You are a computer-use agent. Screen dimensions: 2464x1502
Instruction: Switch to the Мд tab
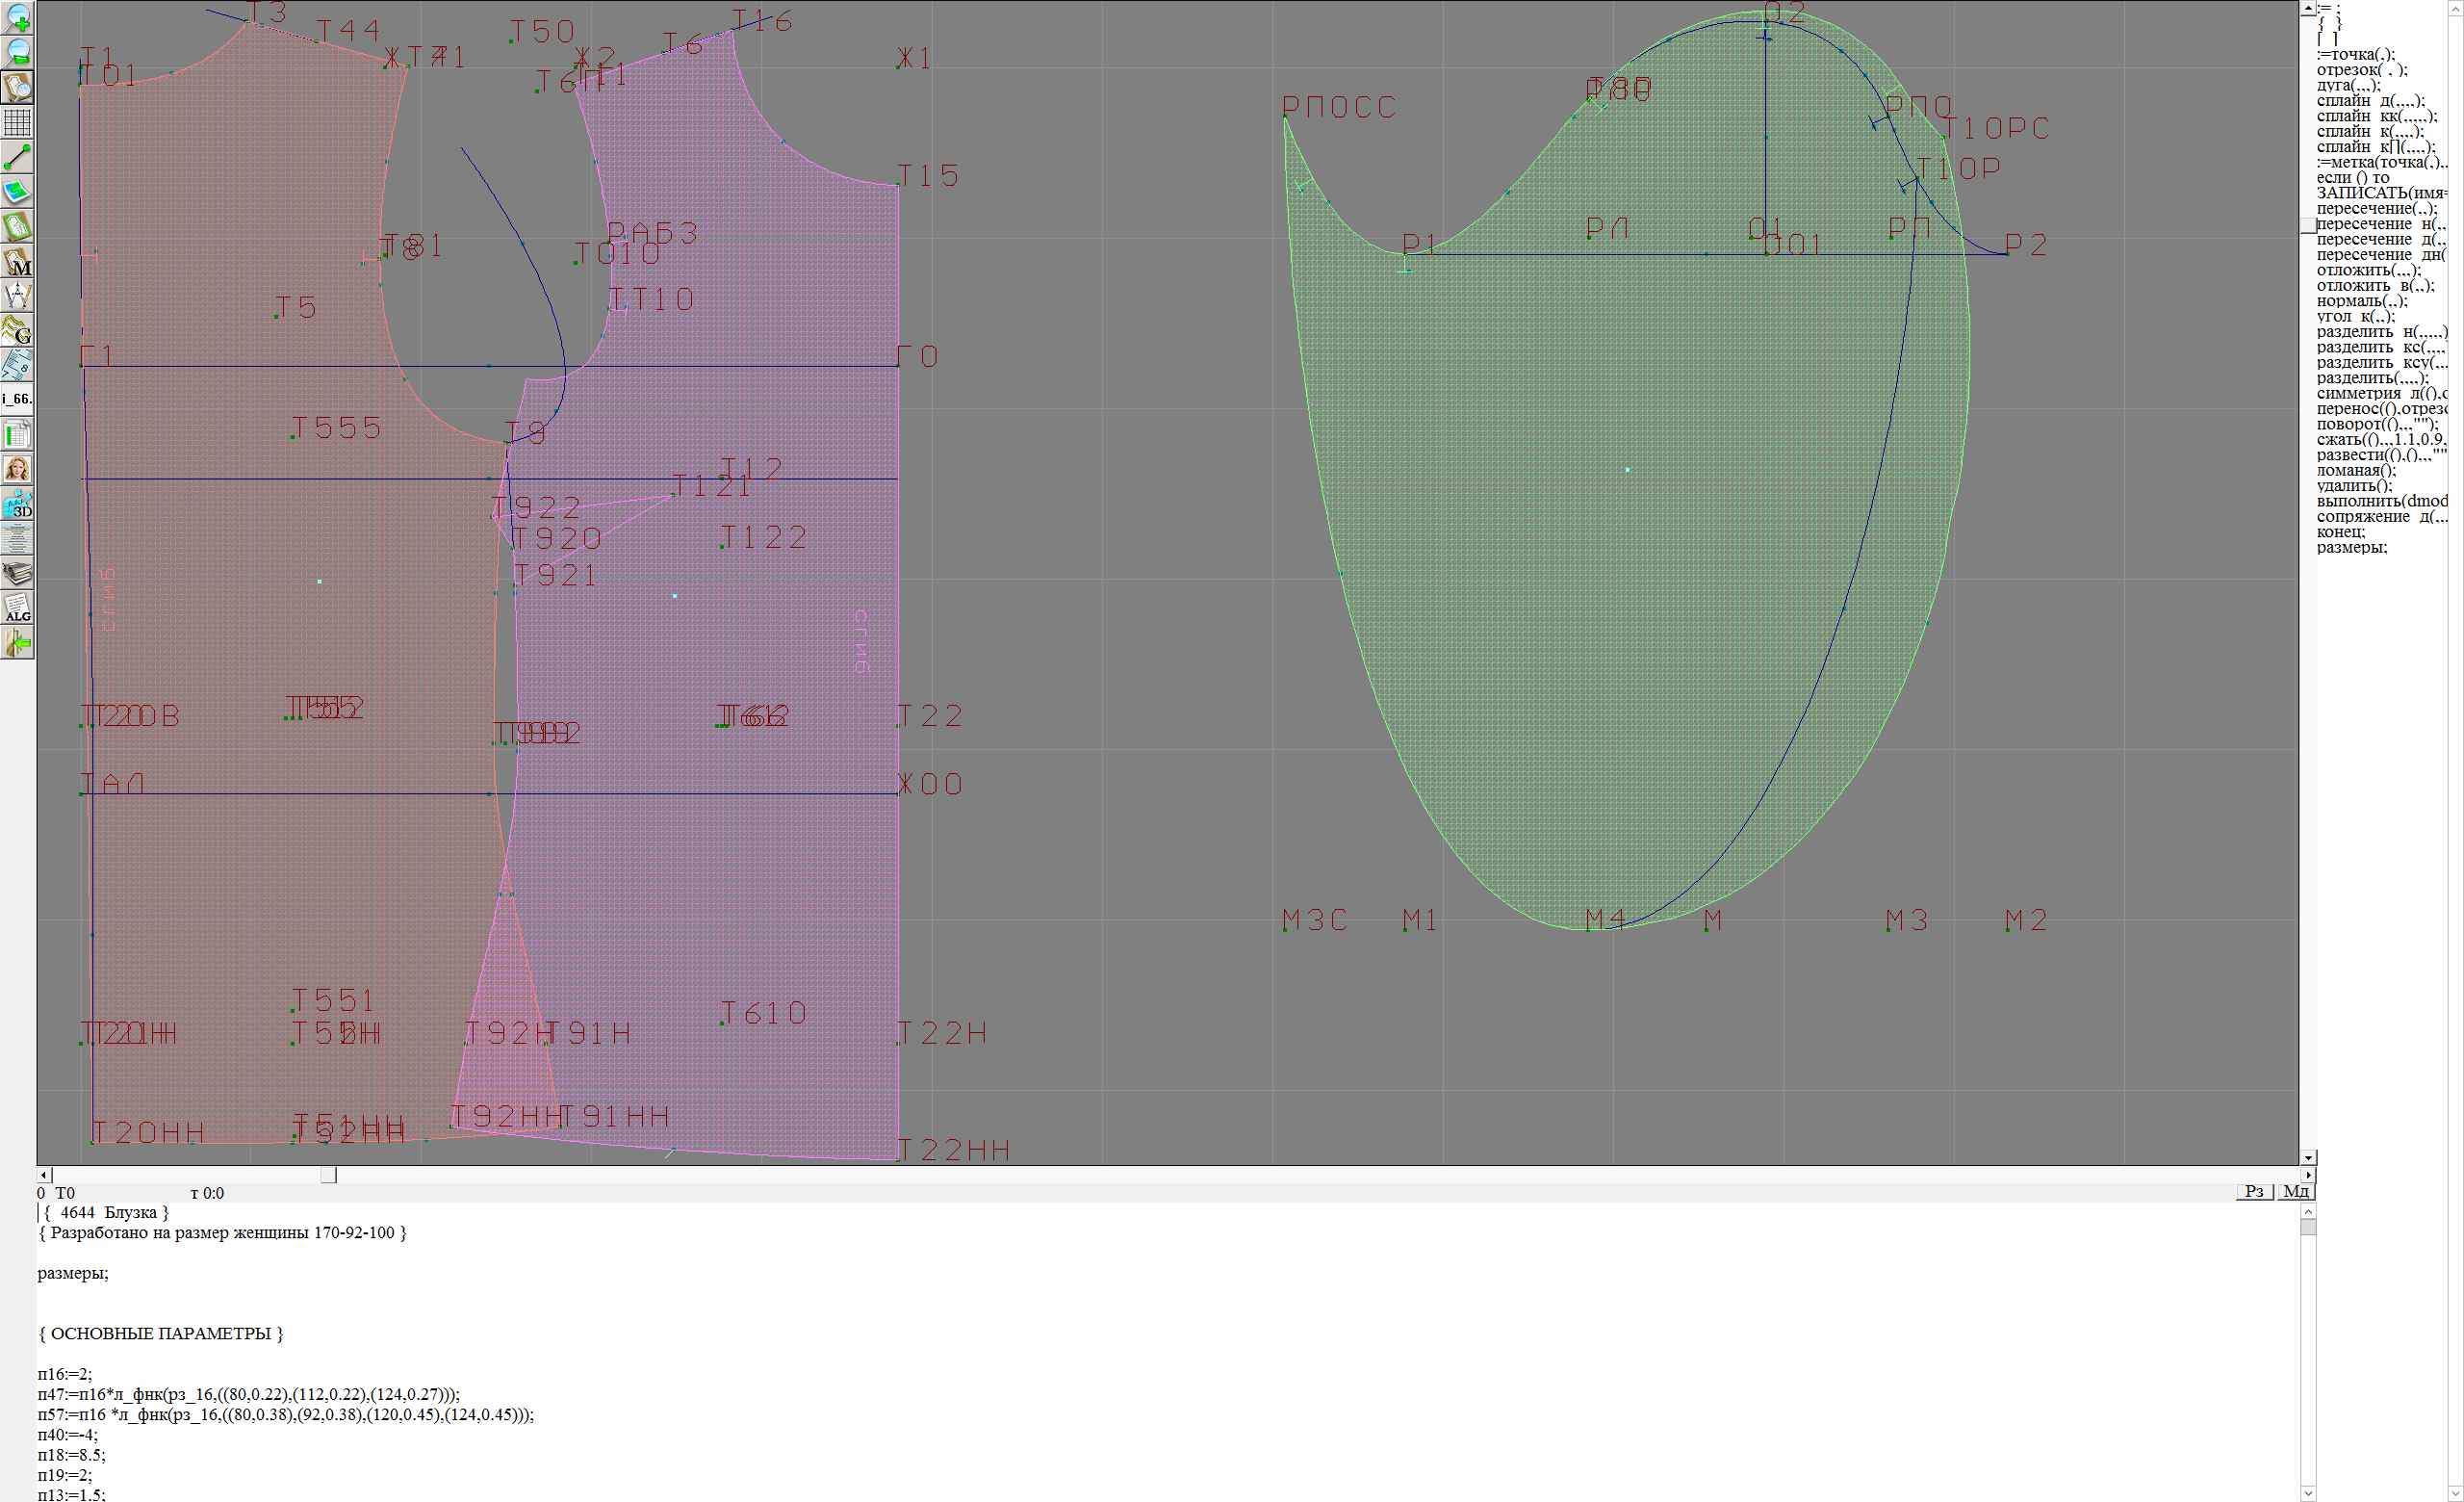click(x=2296, y=1191)
